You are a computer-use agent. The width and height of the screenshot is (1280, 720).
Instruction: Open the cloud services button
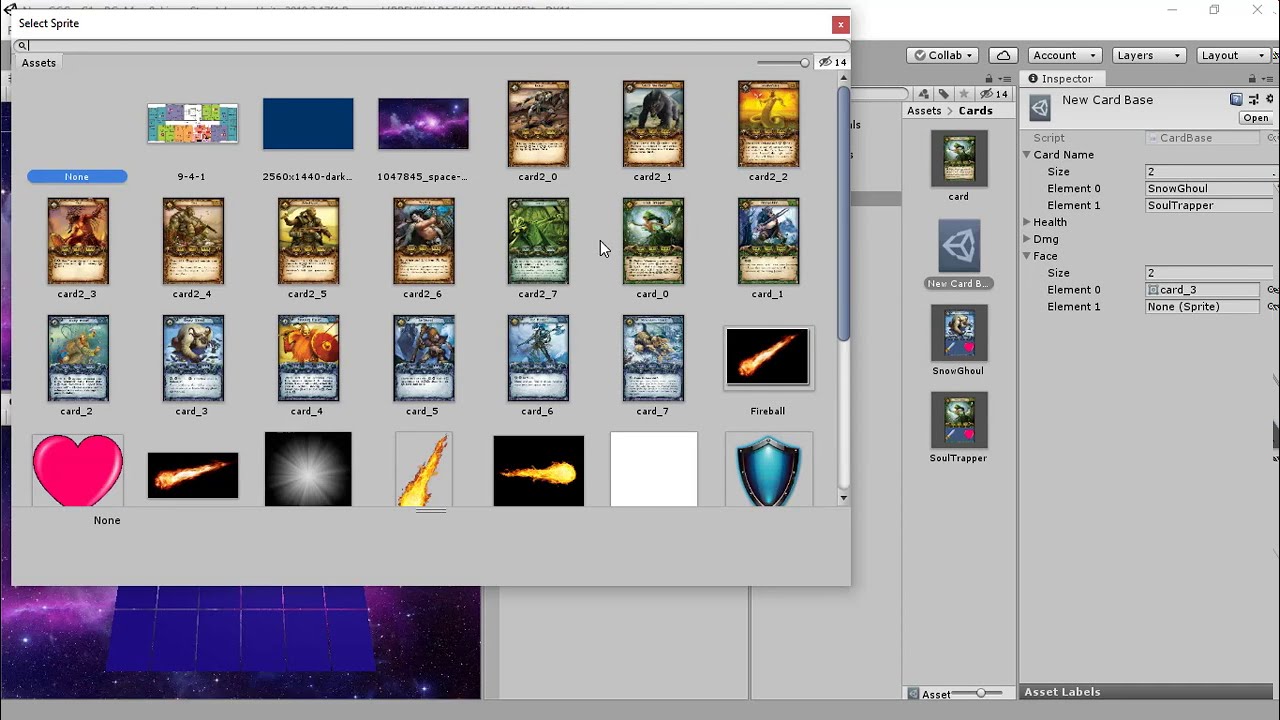[1003, 55]
